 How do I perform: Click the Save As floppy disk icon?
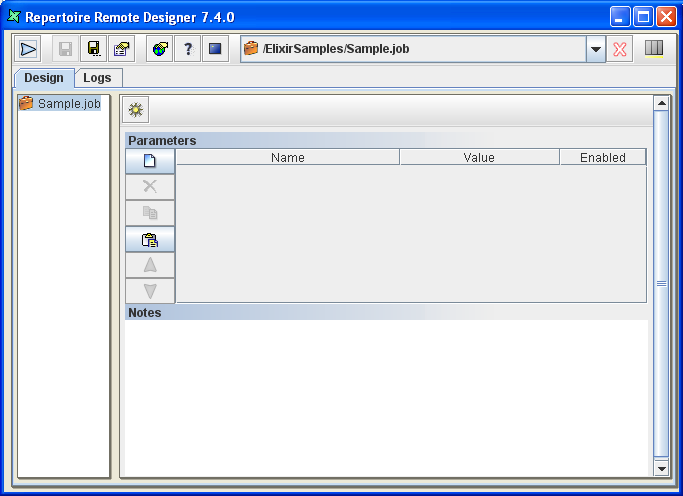click(x=94, y=49)
